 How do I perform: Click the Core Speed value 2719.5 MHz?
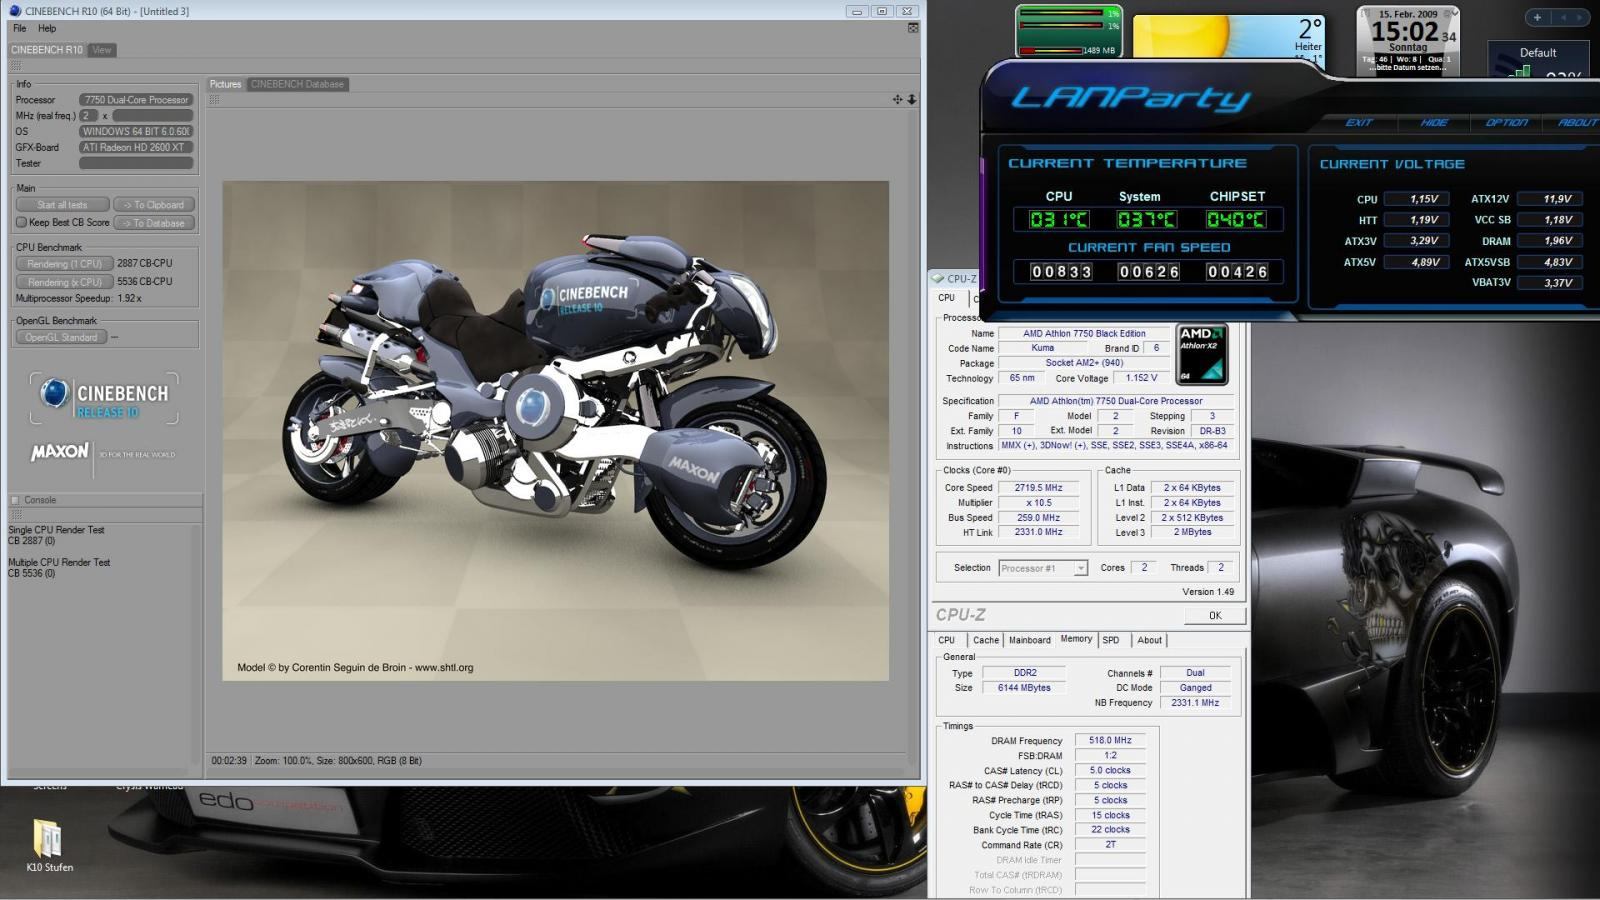pyautogui.click(x=1039, y=488)
